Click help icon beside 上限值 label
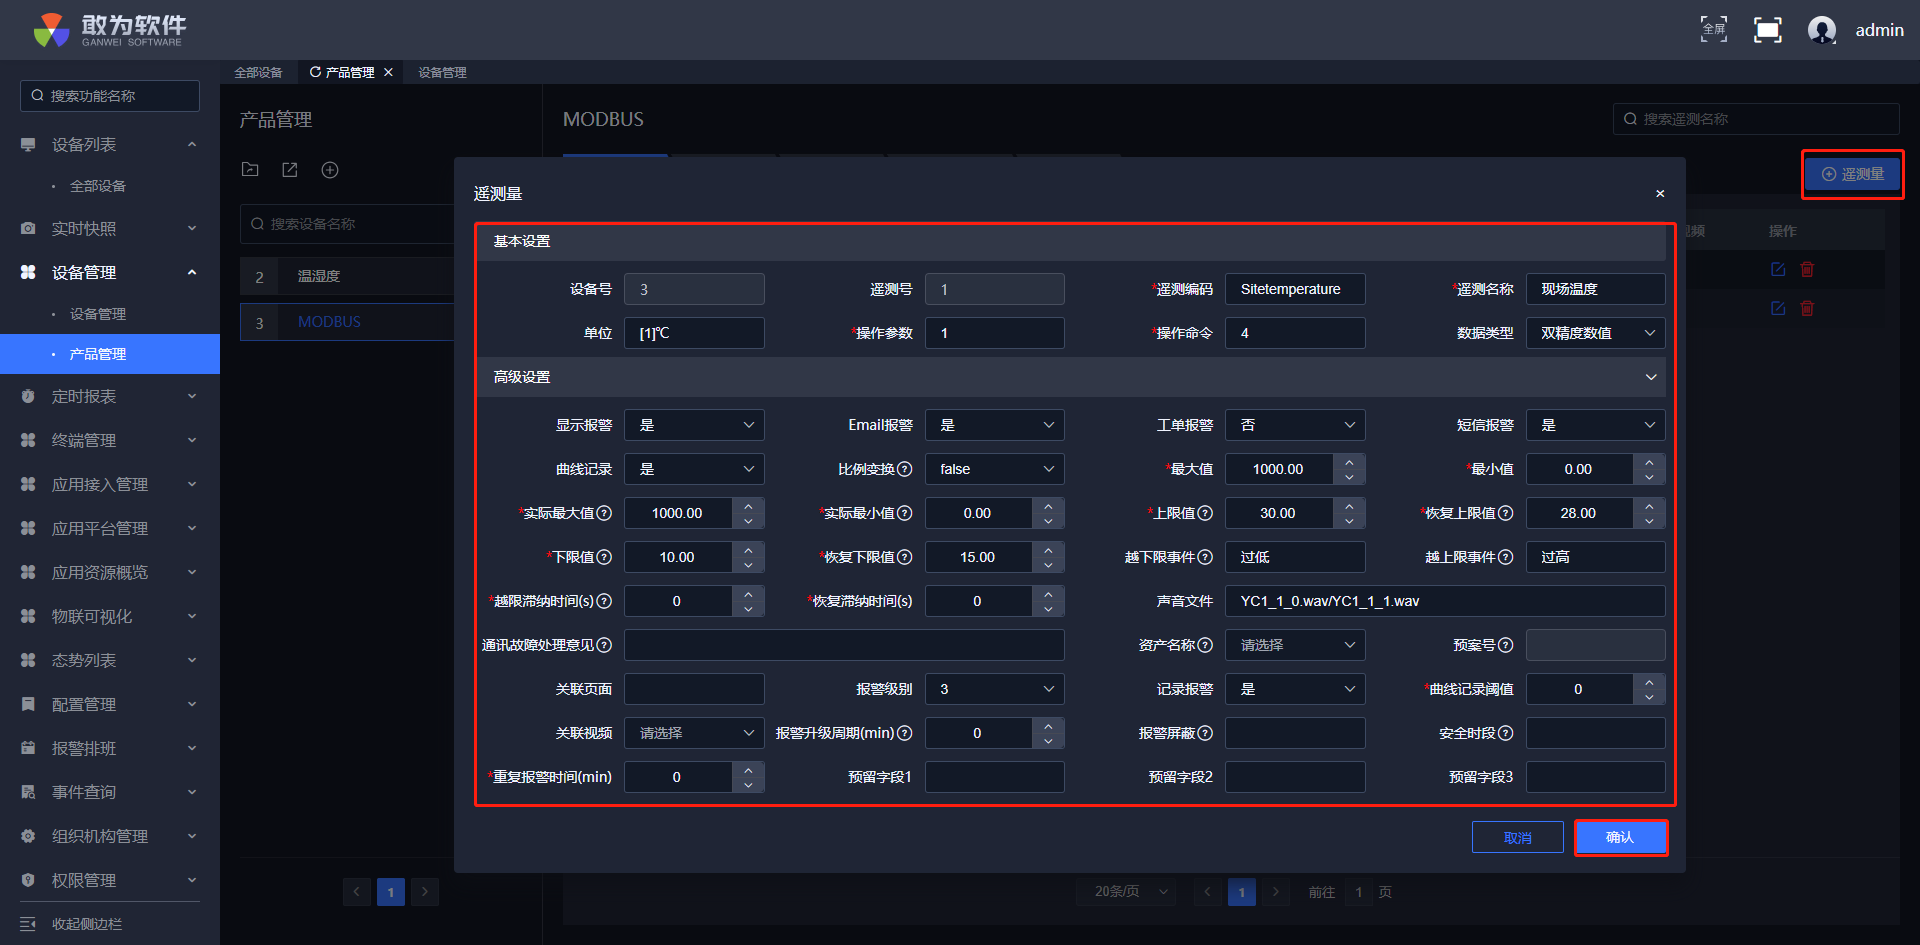The image size is (1920, 945). (x=1205, y=513)
